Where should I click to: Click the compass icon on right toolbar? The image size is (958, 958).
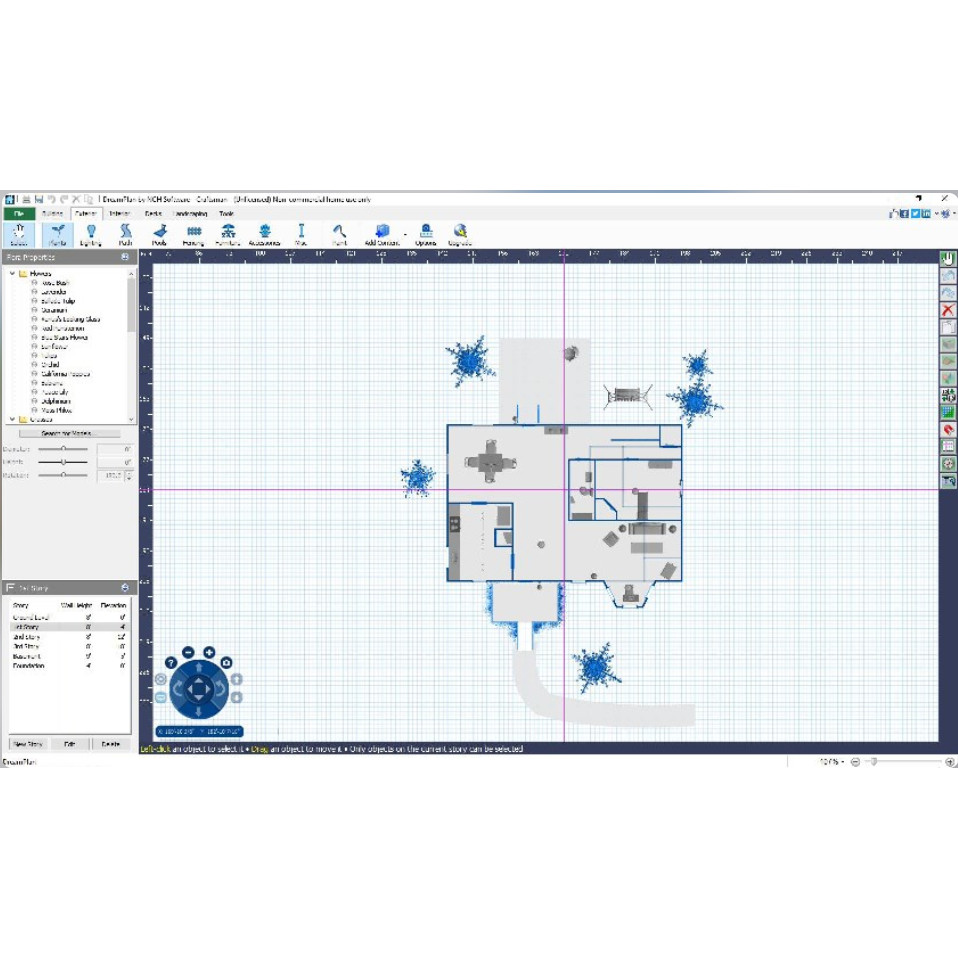948,464
